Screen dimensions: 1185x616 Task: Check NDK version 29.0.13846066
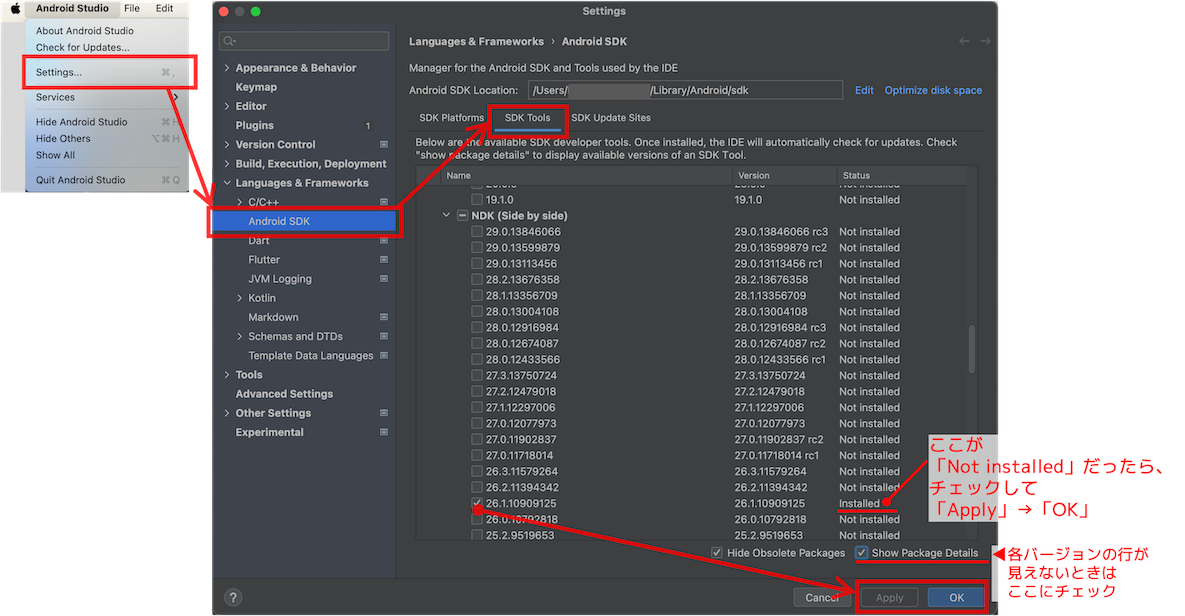[x=477, y=231]
